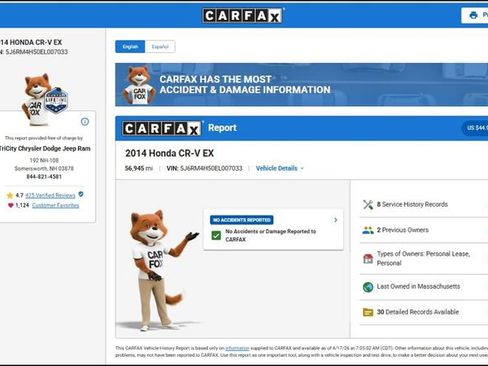This screenshot has height=366, width=488.
Task: Click the CARFAX logo in the top header
Action: [243, 16]
